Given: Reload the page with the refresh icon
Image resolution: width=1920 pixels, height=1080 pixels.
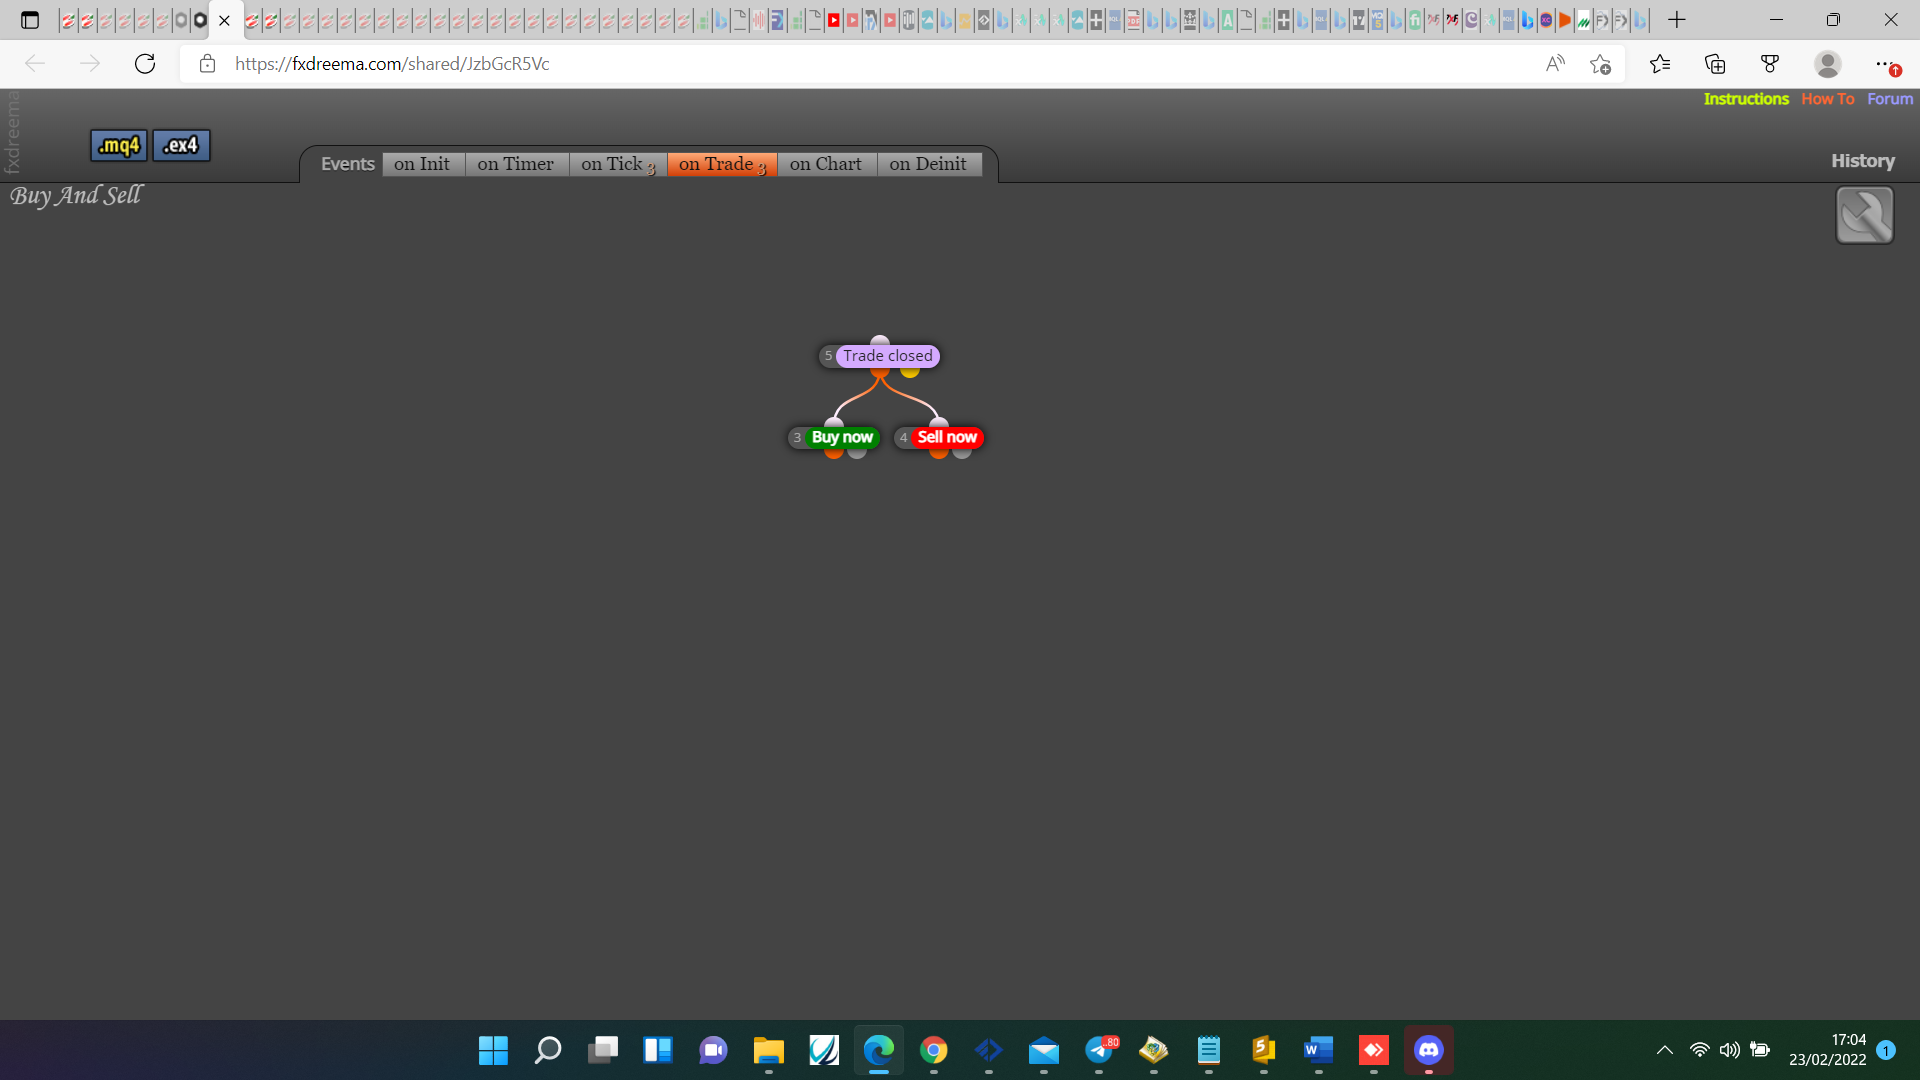Looking at the screenshot, I should coord(145,64).
